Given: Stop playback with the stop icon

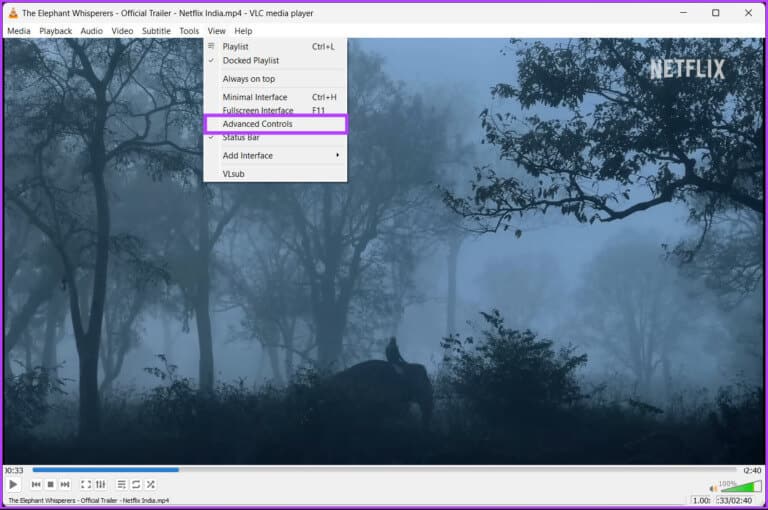Looking at the screenshot, I should click(50, 485).
